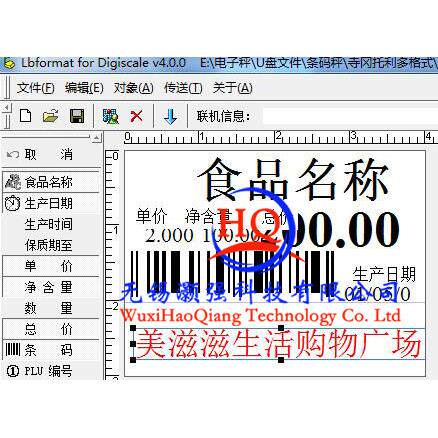Select the 食品名称 field tool
Screen dimensions: 438x438
click(51, 182)
